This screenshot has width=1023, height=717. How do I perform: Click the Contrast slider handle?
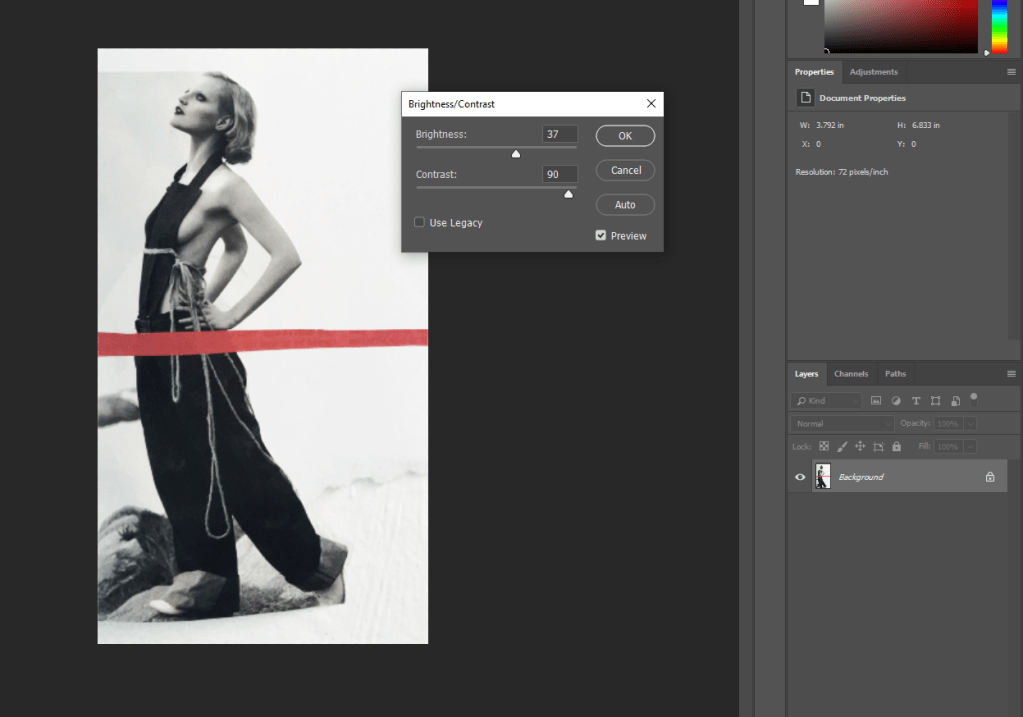click(568, 194)
